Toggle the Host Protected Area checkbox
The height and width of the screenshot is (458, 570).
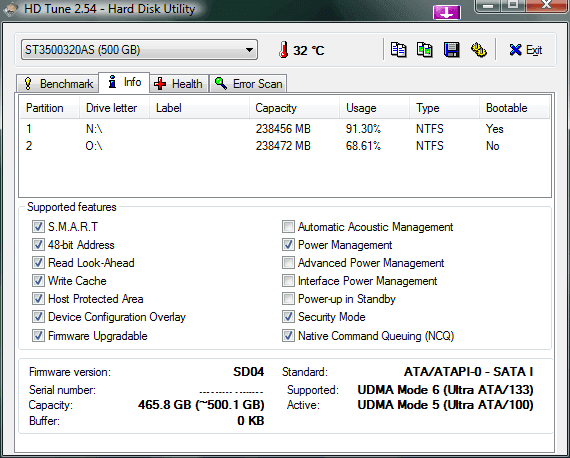[x=38, y=298]
